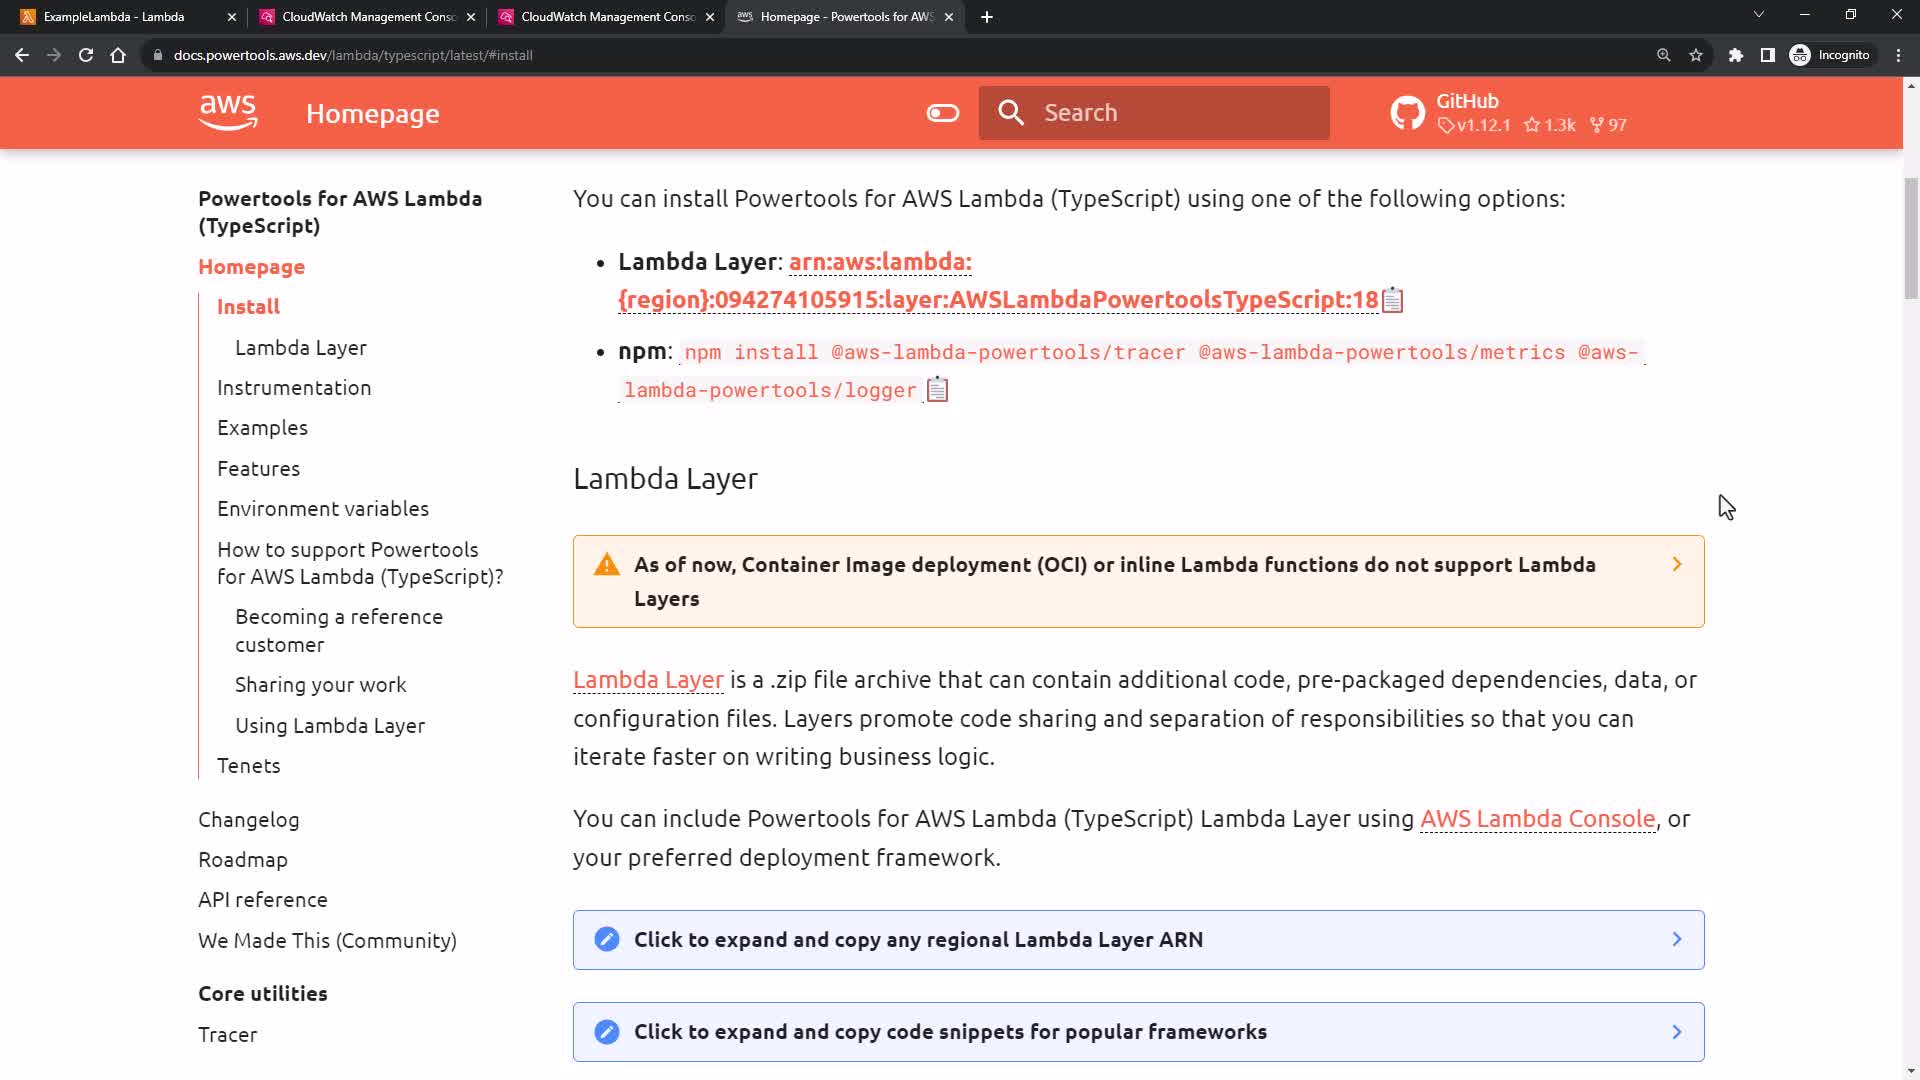
Task: Open browser extensions puzzle icon
Action: click(x=1736, y=55)
